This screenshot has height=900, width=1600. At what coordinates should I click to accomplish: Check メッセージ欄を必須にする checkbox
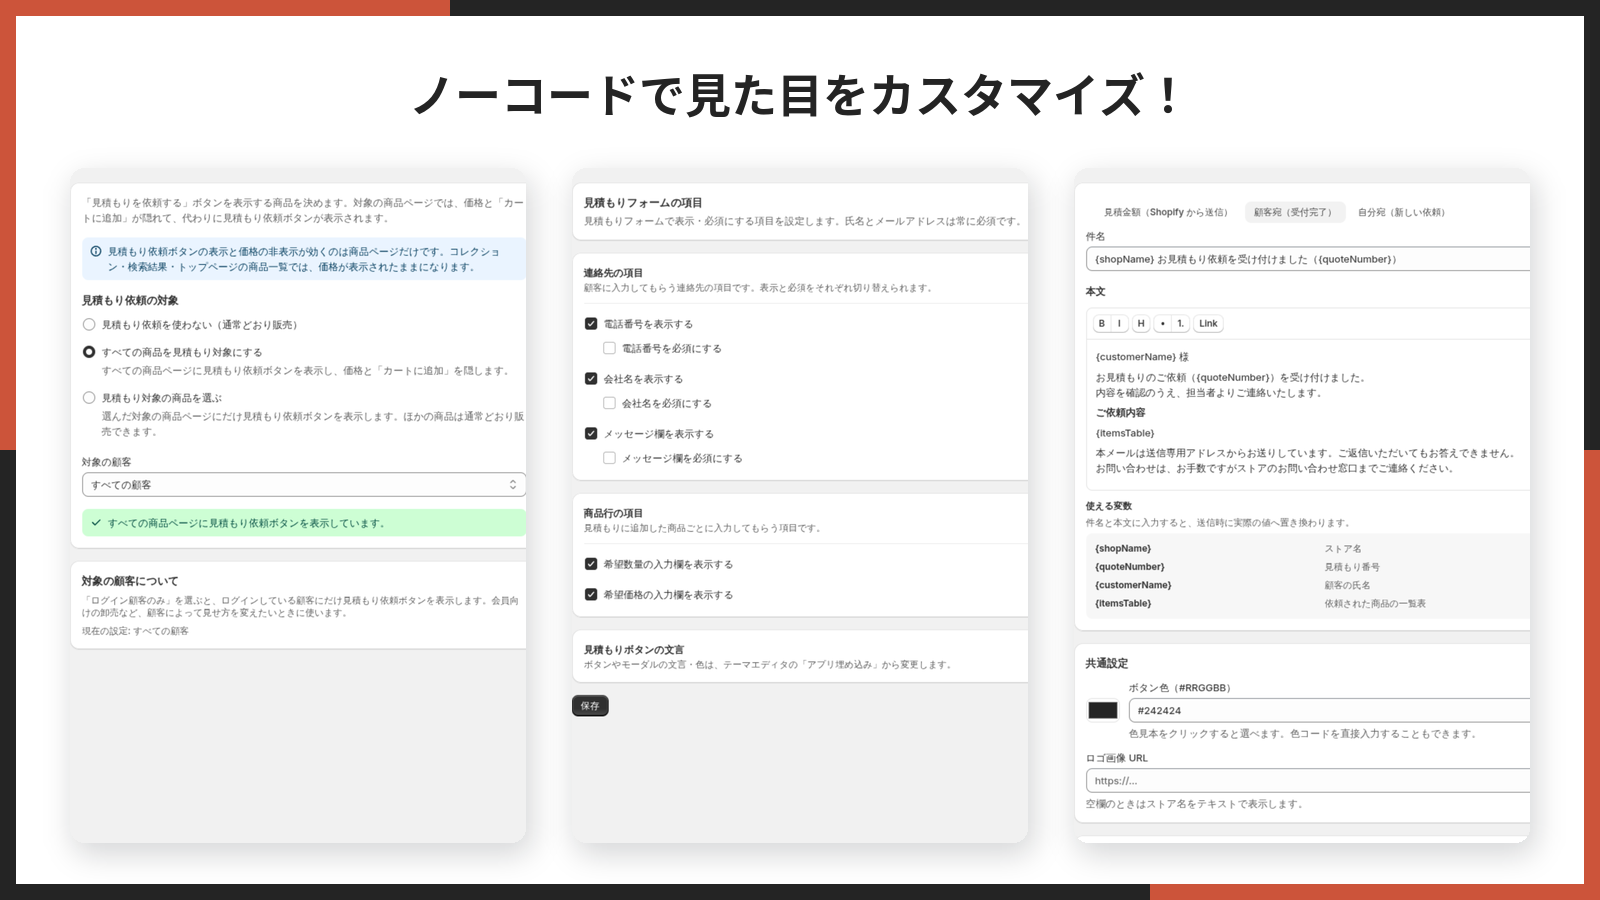point(609,458)
